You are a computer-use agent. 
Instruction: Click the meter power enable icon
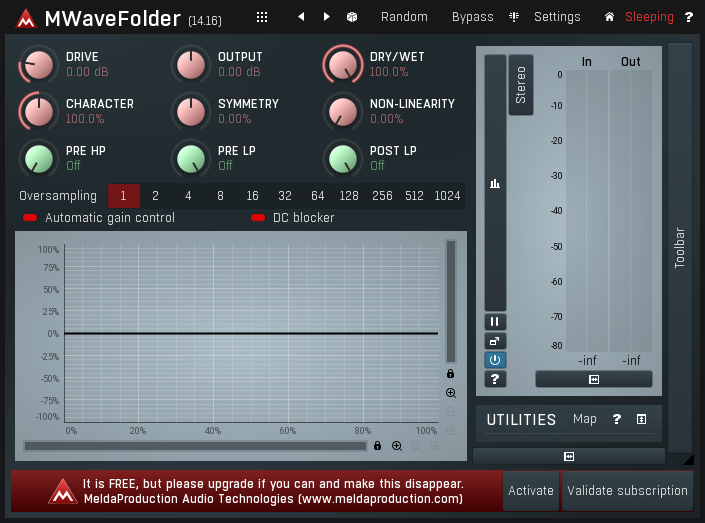(495, 360)
